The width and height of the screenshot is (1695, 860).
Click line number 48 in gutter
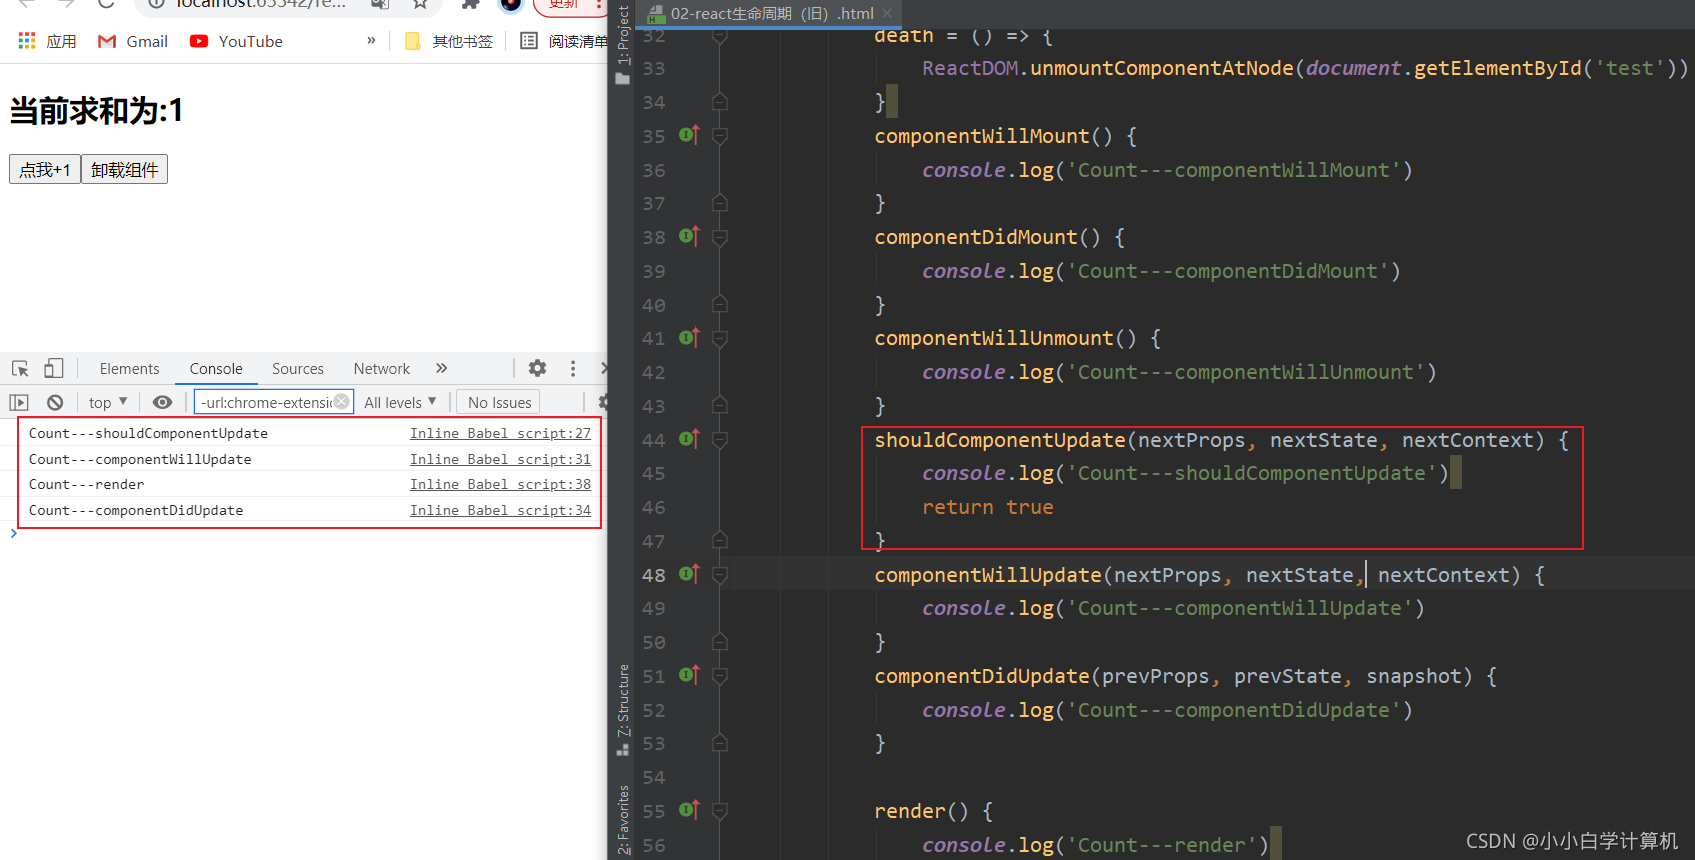pyautogui.click(x=654, y=575)
